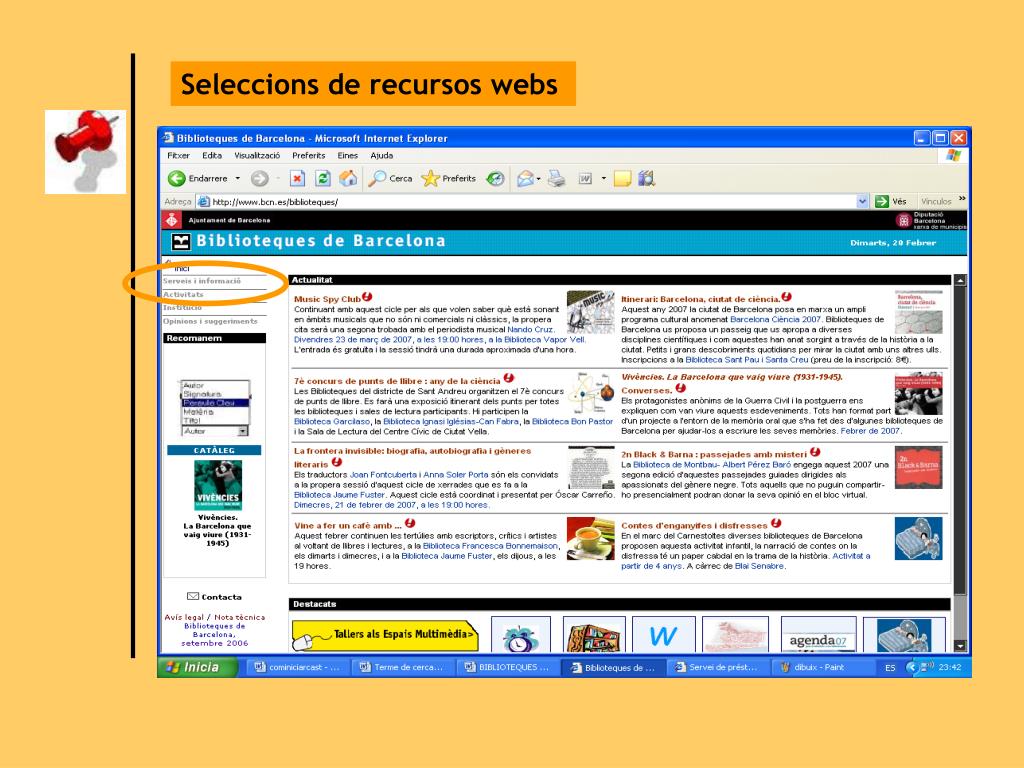Open Avís legal footer link
The height and width of the screenshot is (768, 1024).
184,616
